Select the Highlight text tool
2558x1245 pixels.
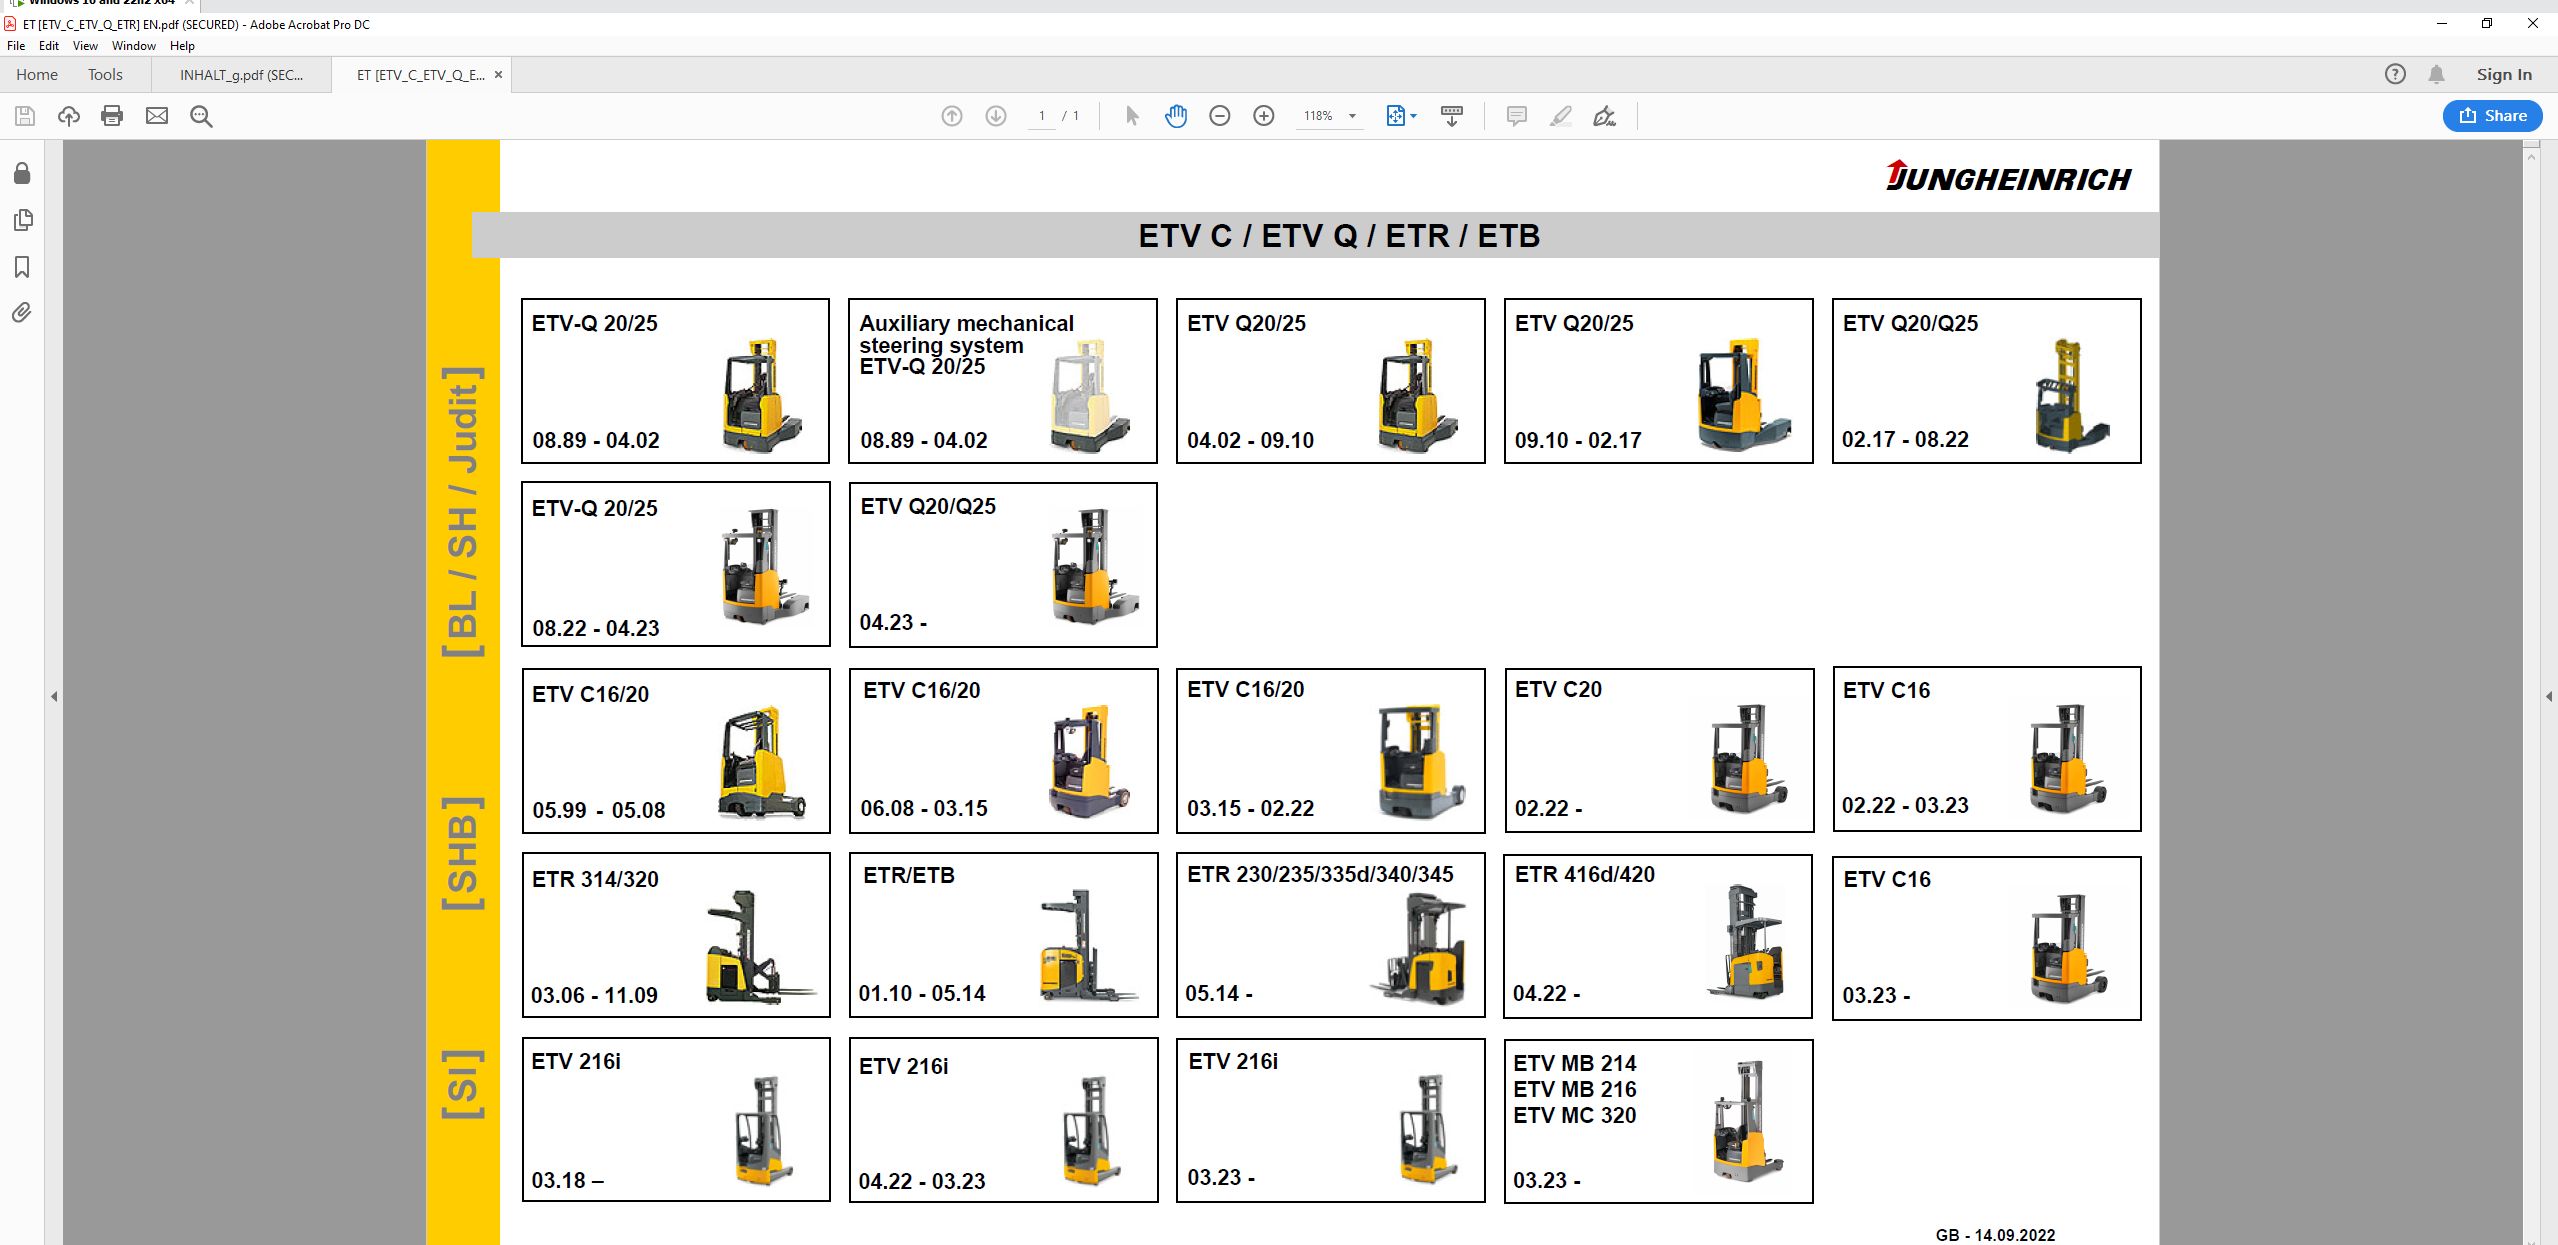coord(1560,116)
